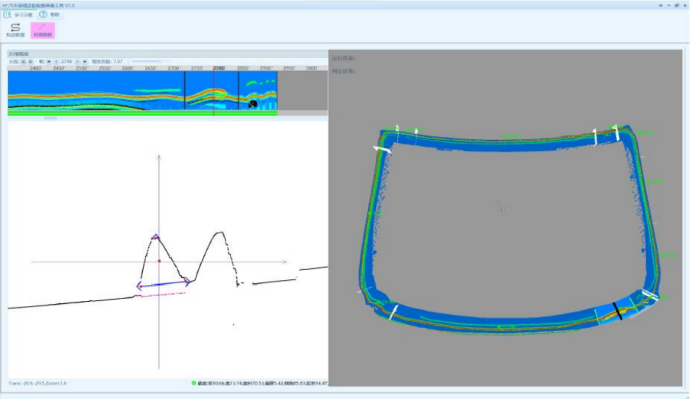Click the zoom factor value 7.07
This screenshot has height=400, width=692.
pos(118,61)
